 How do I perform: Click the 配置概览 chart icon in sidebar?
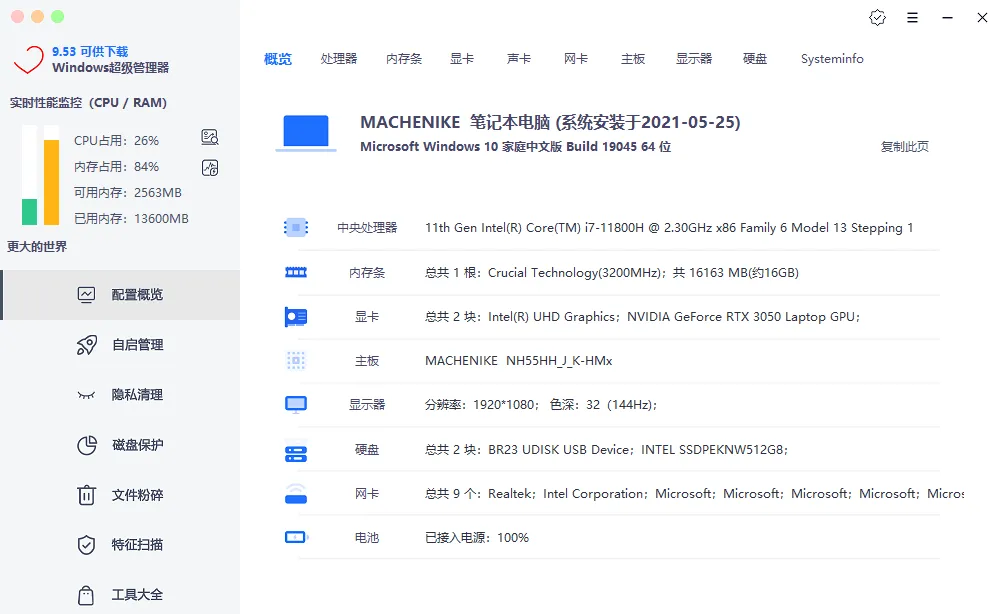pyautogui.click(x=86, y=294)
